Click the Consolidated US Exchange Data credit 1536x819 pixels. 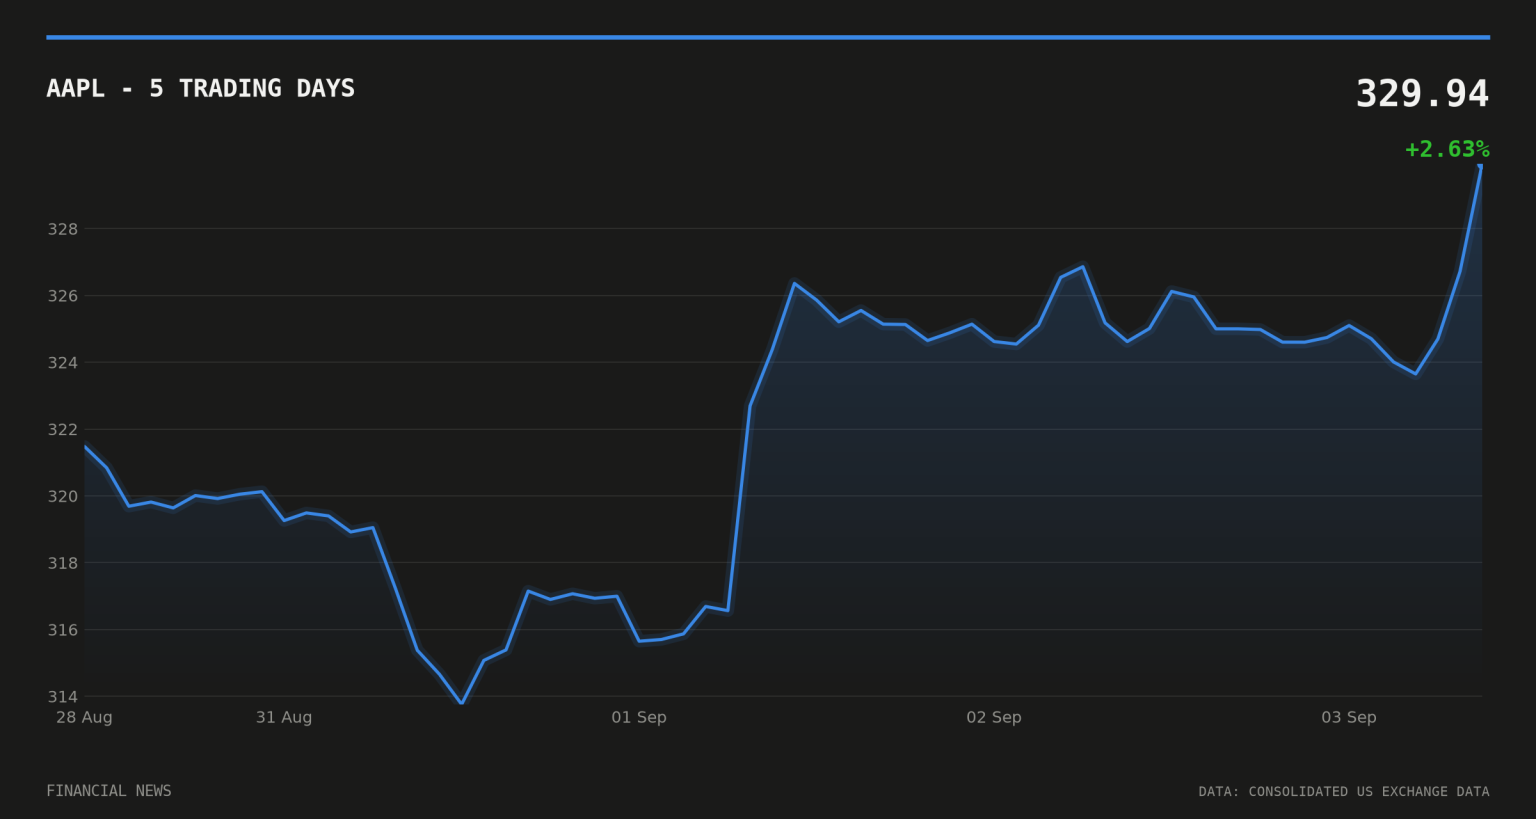coord(1344,791)
